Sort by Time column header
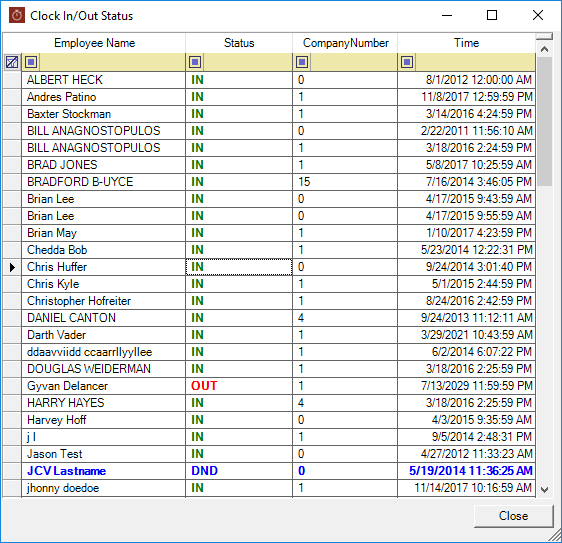 [466, 43]
